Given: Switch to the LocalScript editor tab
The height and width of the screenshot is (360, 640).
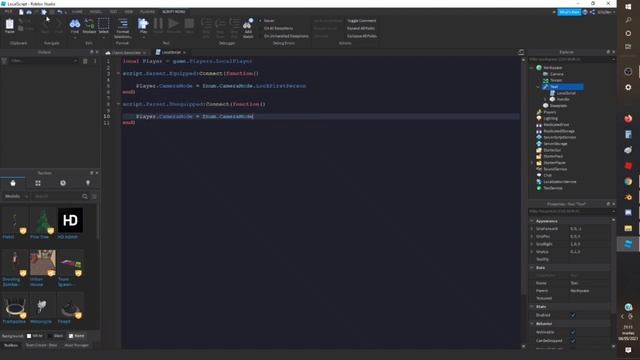Looking at the screenshot, I should point(171,52).
